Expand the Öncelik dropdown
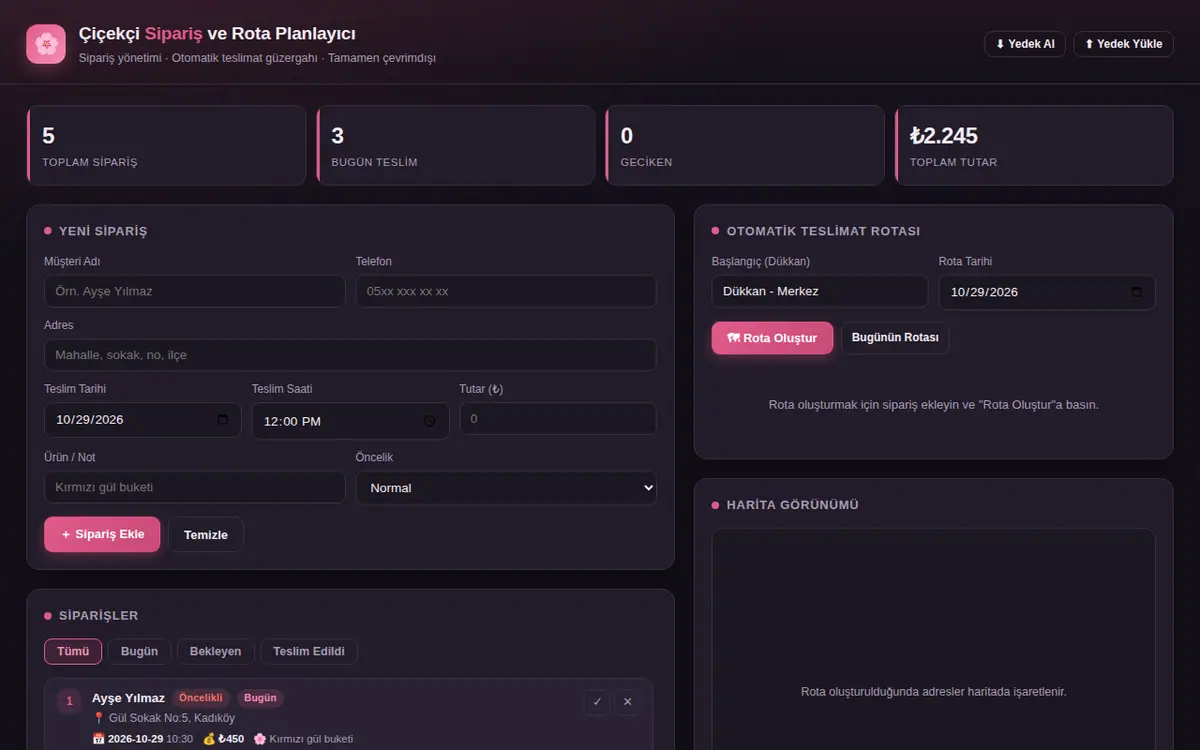Image resolution: width=1200 pixels, height=750 pixels. point(506,488)
